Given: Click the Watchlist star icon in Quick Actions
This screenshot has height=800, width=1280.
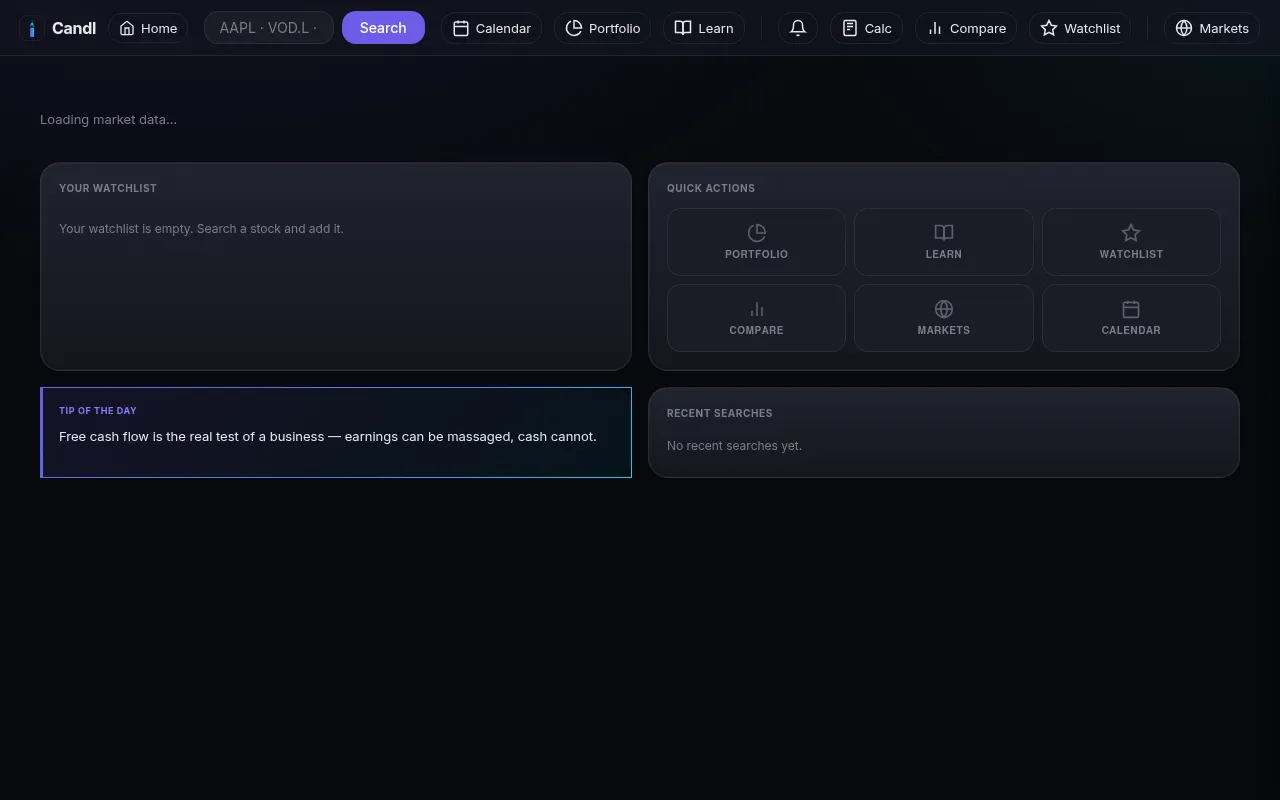Looking at the screenshot, I should pyautogui.click(x=1131, y=233).
